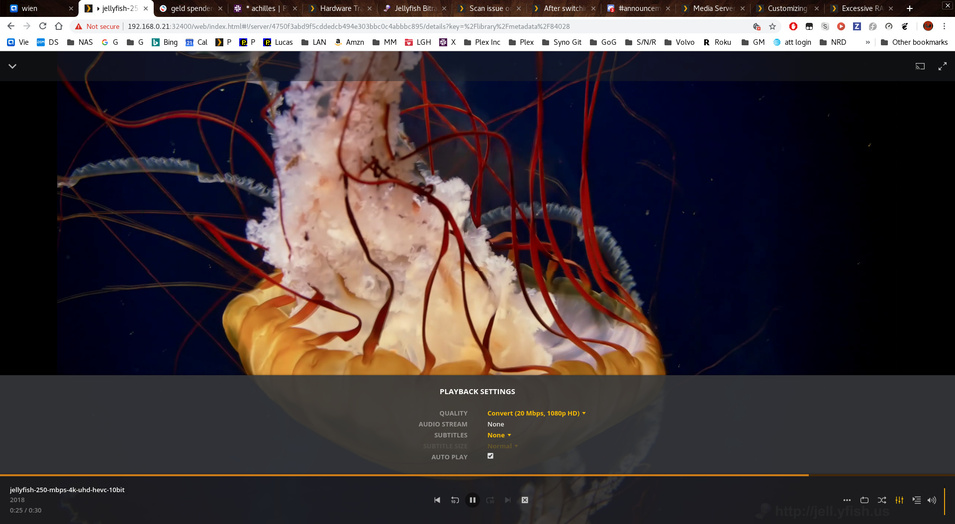Switch to the achilles browser tab

[x=265, y=9]
